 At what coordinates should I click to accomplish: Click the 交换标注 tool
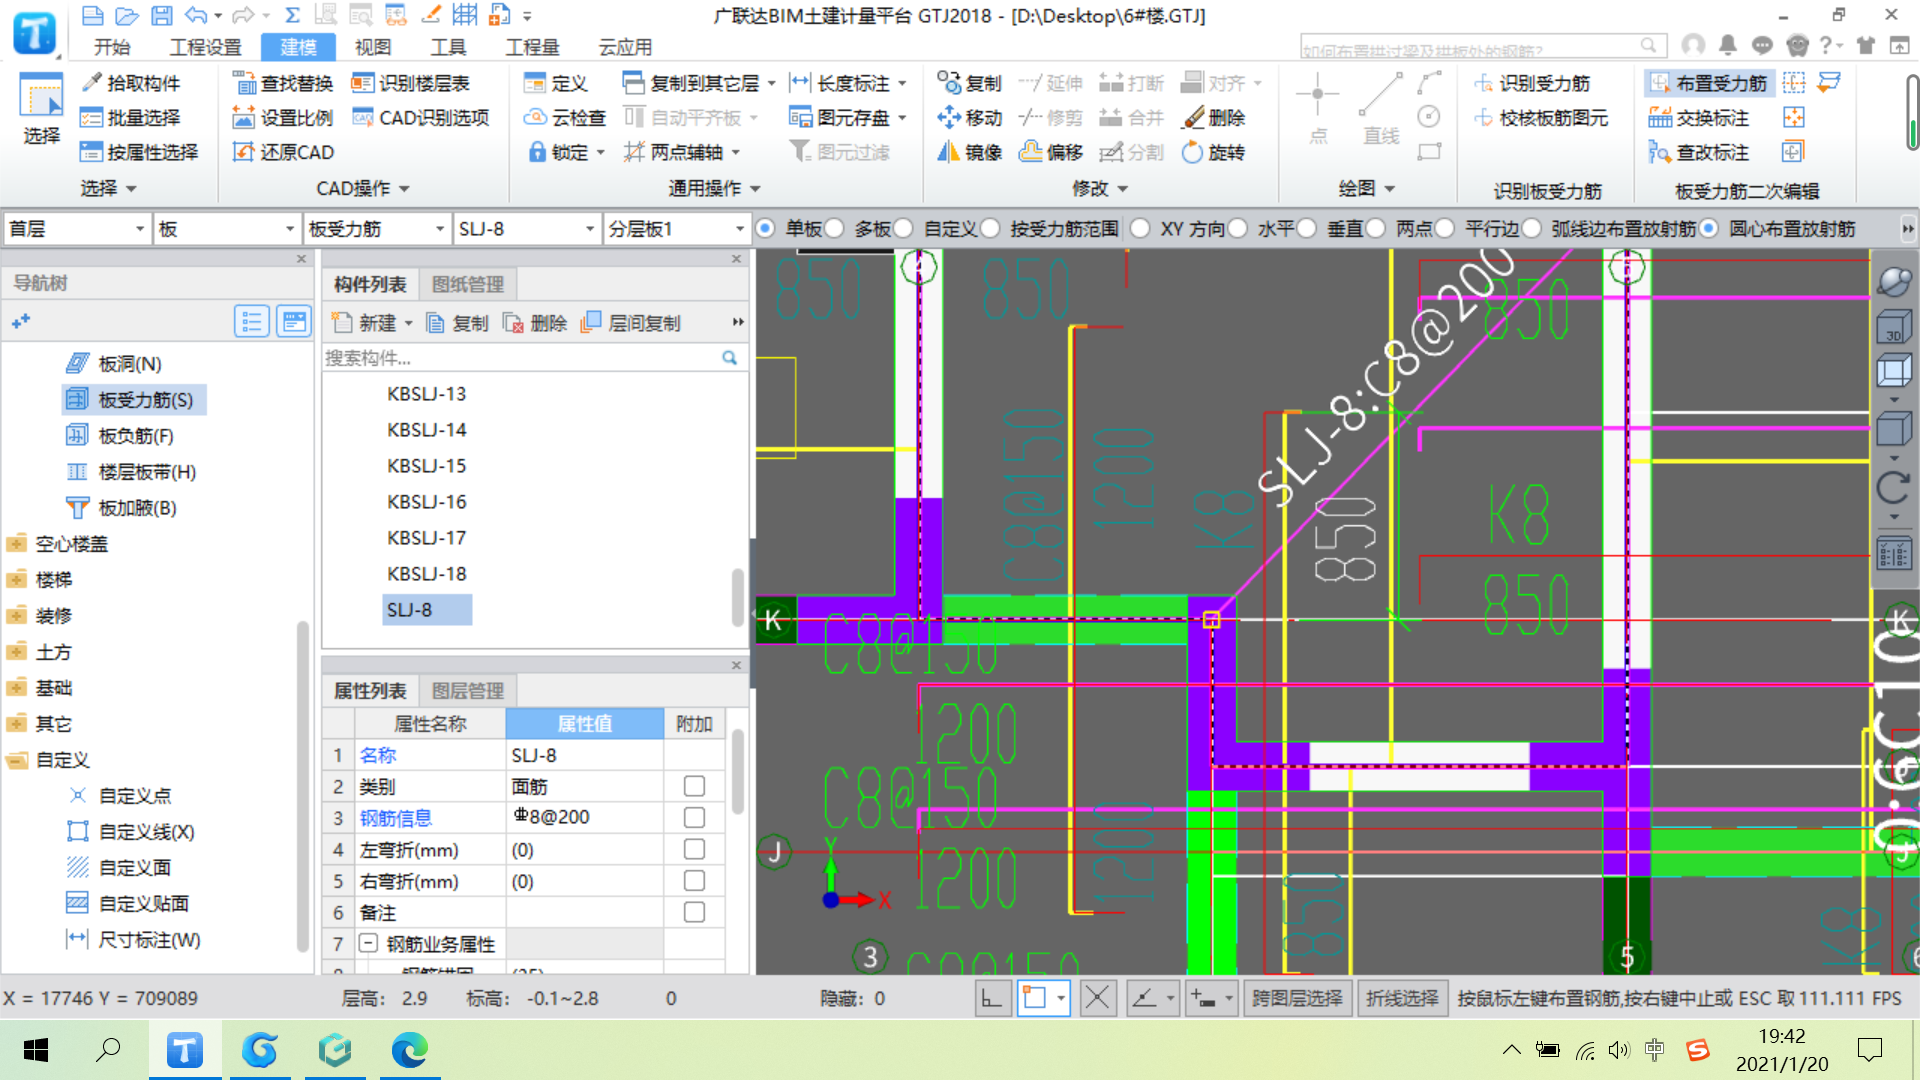[1699, 118]
